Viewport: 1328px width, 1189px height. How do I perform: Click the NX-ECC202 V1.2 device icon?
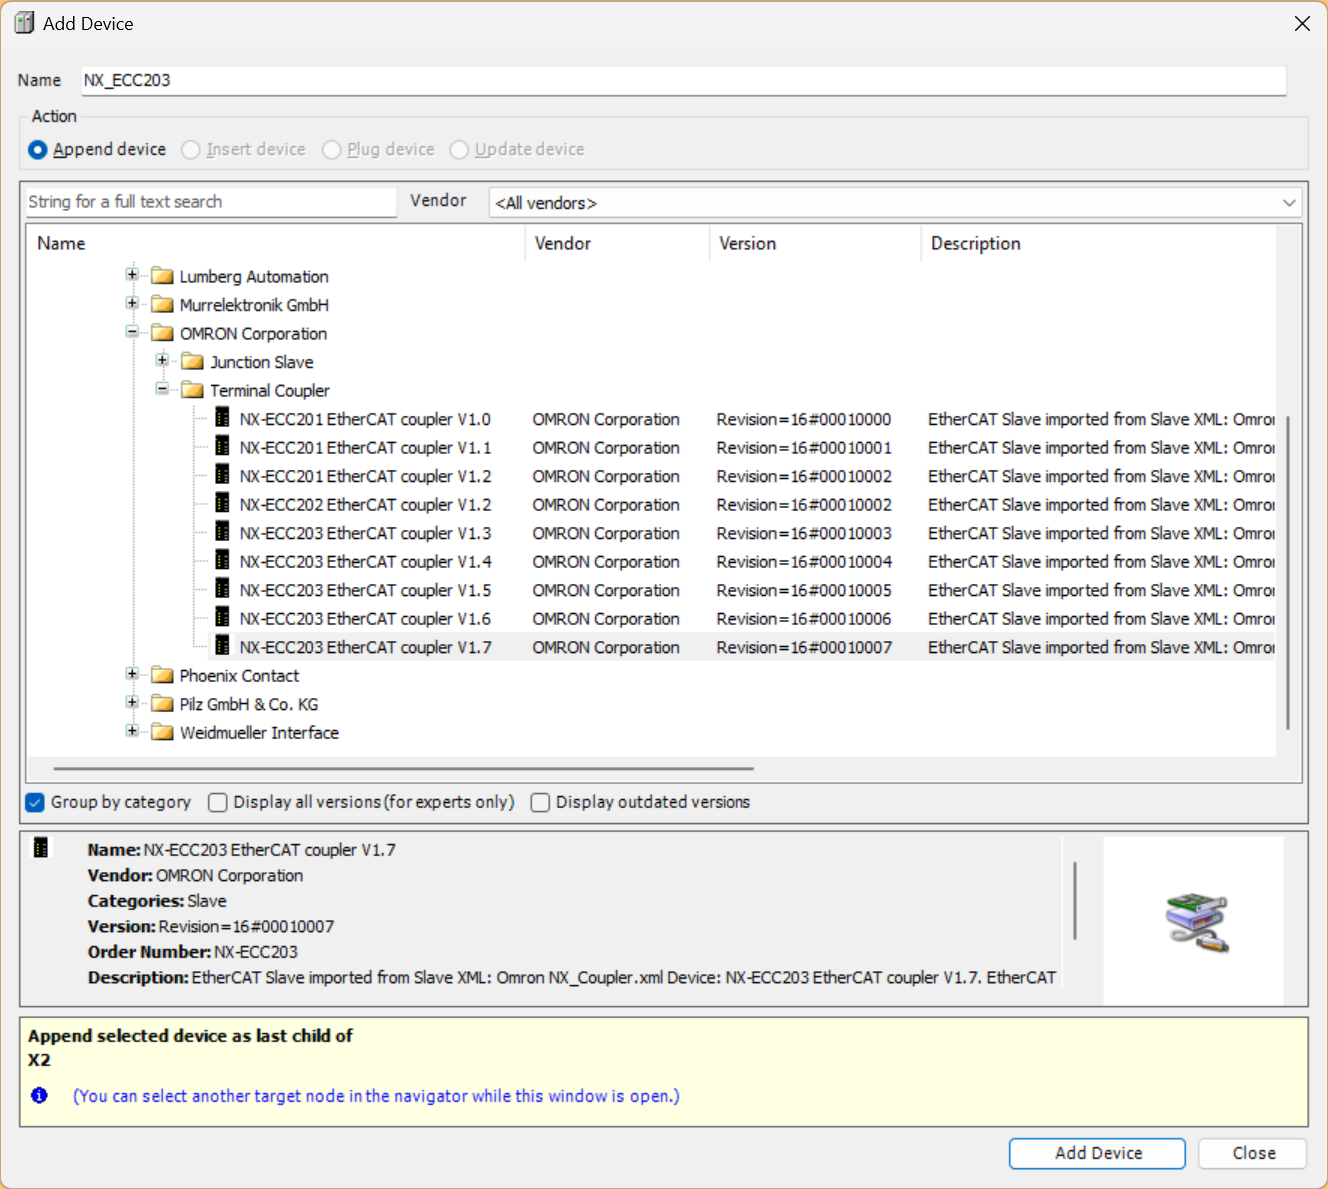pyautogui.click(x=222, y=504)
